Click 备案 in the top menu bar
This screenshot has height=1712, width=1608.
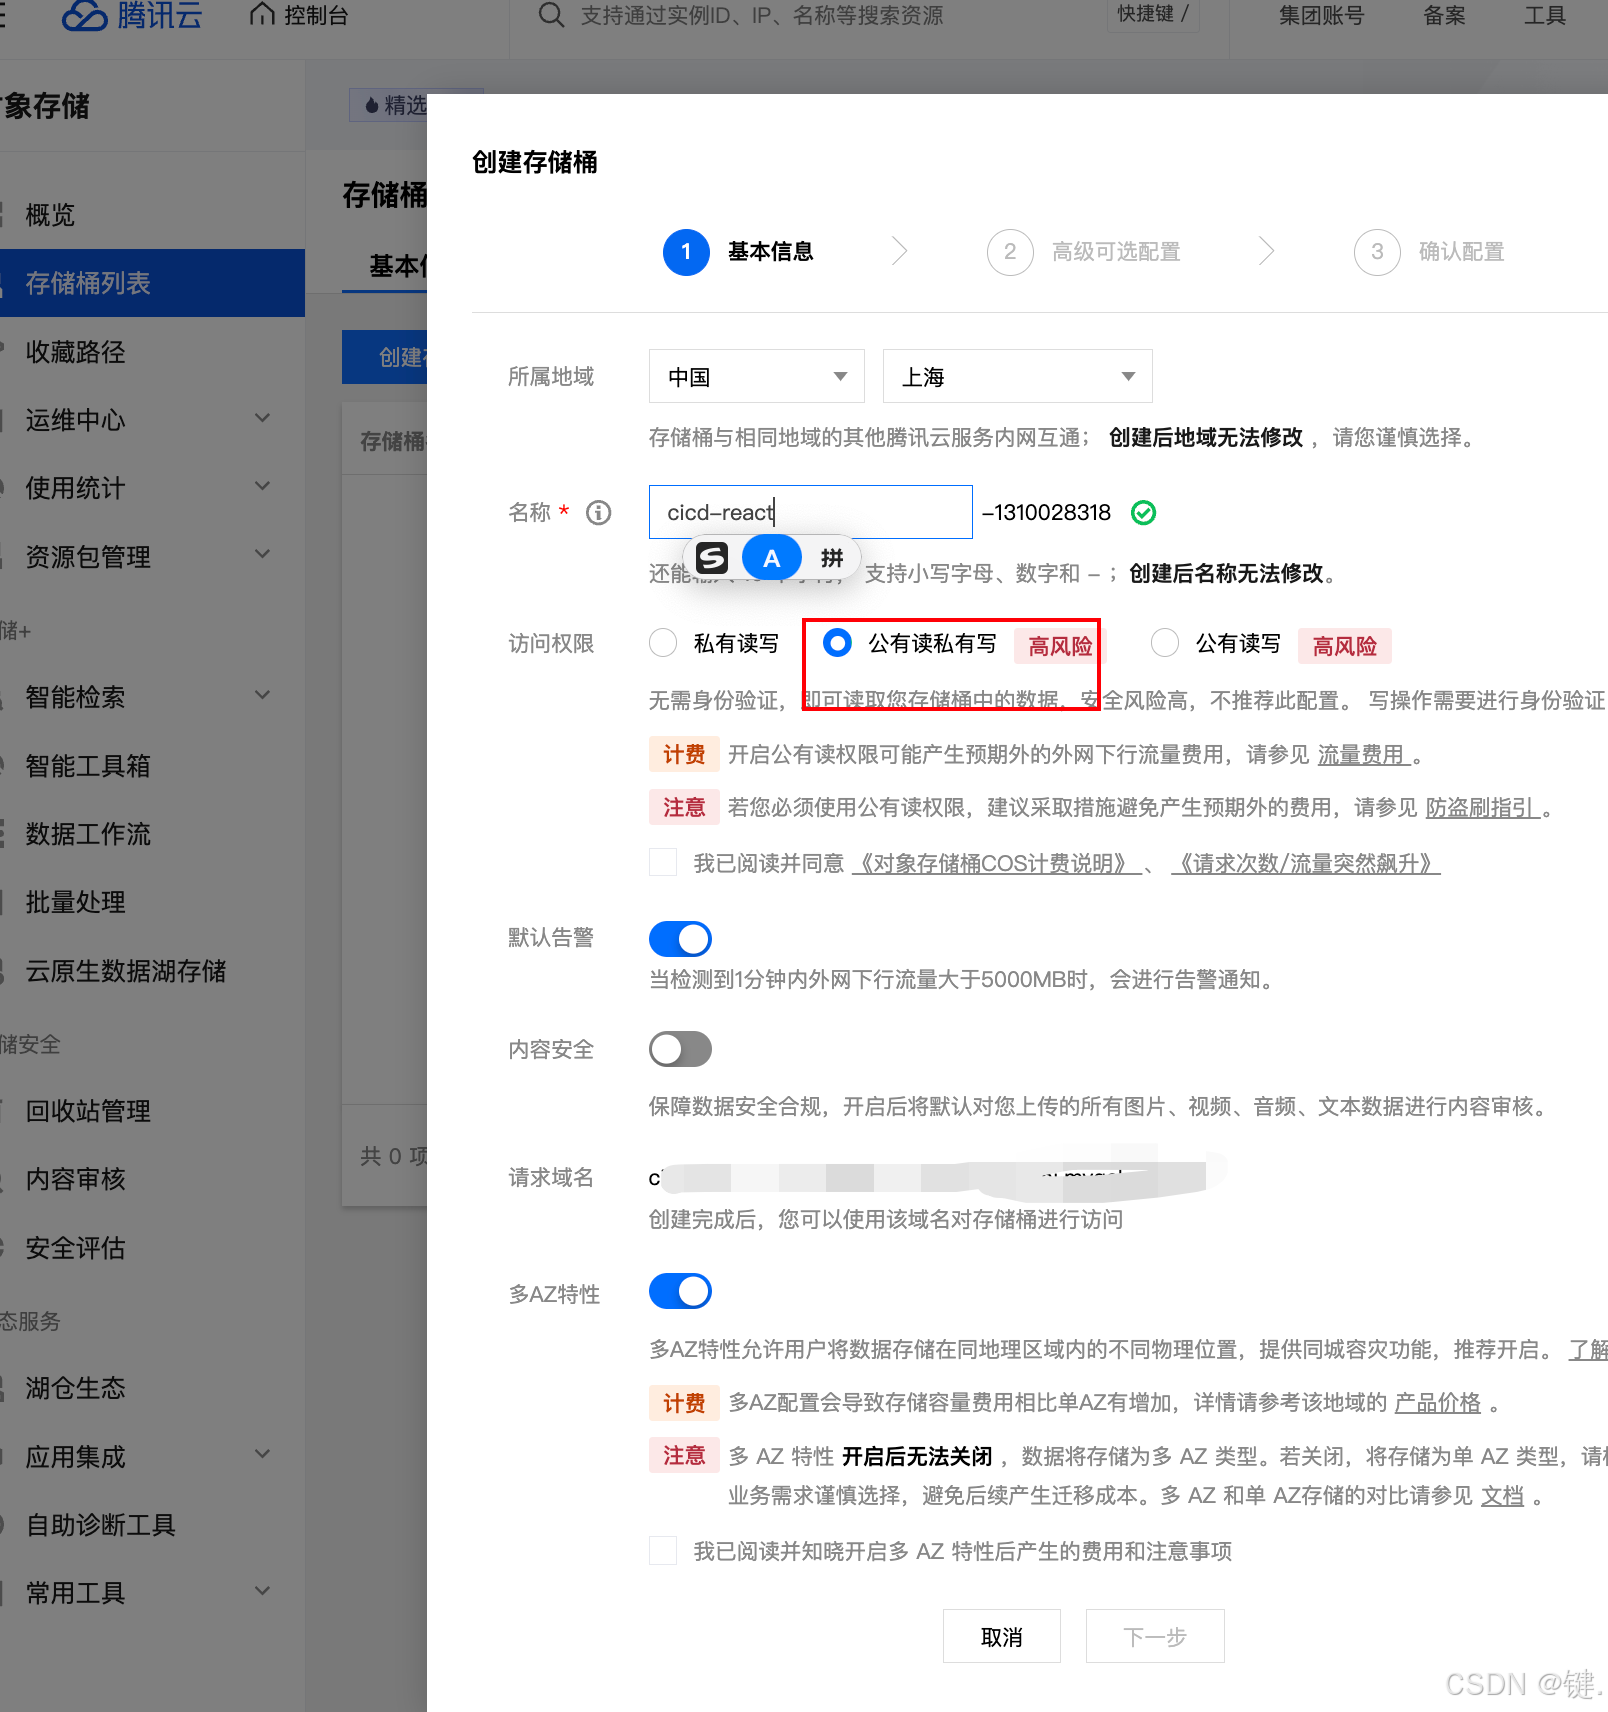(x=1443, y=15)
